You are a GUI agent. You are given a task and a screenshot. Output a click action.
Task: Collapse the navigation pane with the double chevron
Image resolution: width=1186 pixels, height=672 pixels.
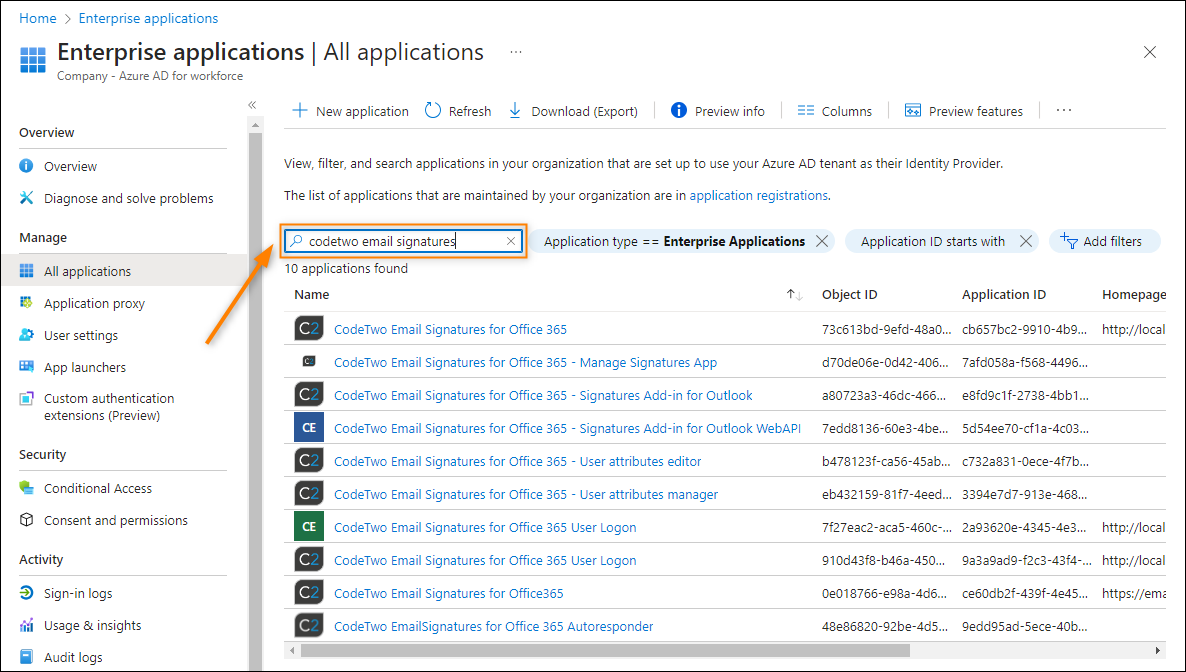[251, 104]
